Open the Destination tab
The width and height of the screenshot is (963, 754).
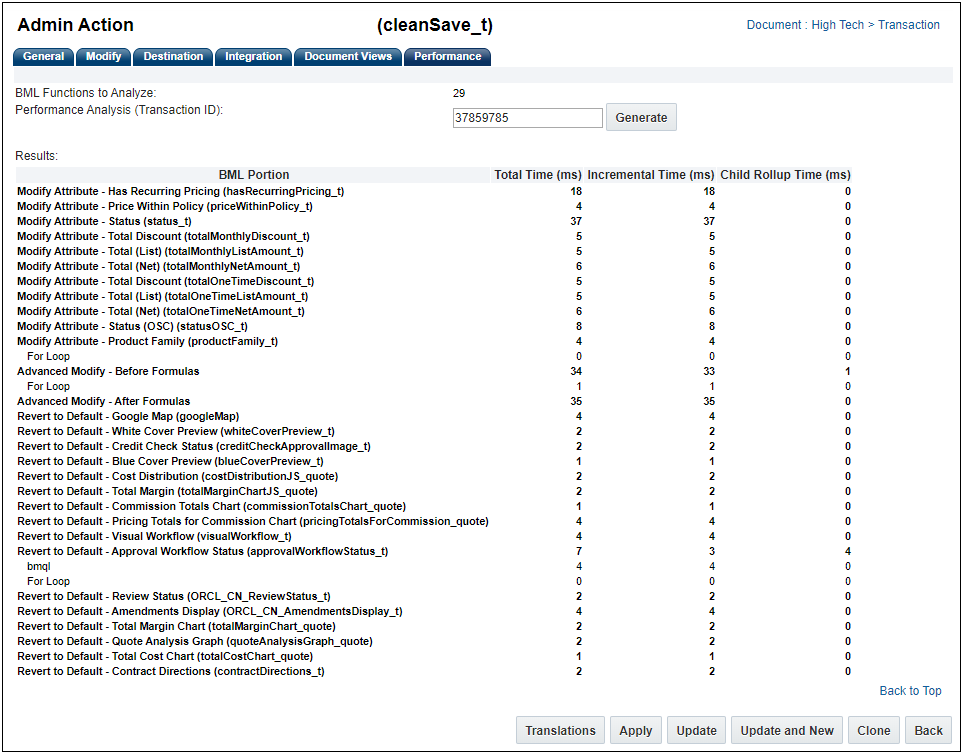pyautogui.click(x=173, y=57)
